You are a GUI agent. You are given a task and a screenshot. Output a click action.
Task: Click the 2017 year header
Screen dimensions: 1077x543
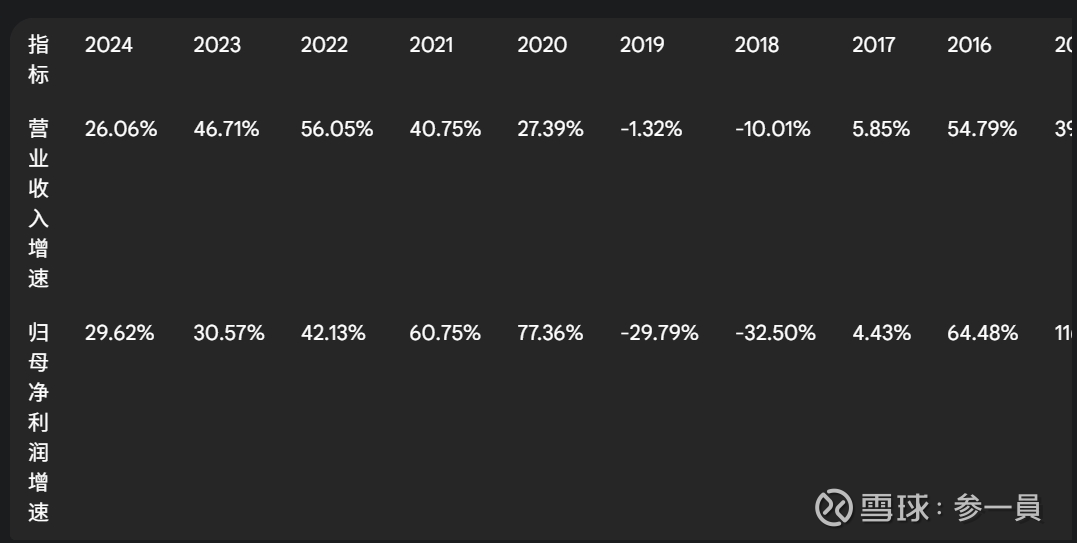874,45
